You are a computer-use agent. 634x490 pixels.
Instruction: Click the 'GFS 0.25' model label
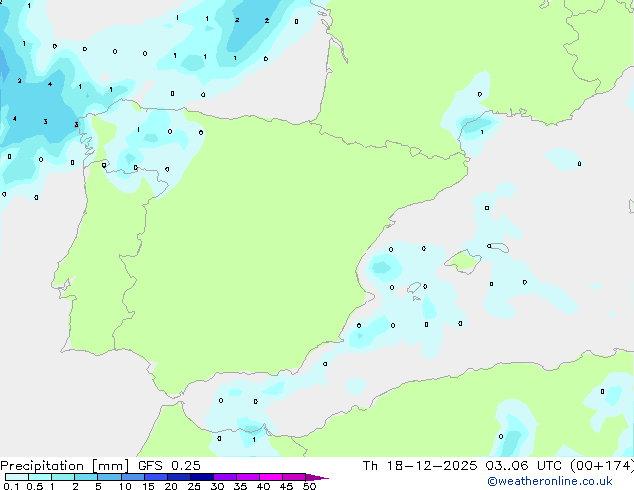169,466
